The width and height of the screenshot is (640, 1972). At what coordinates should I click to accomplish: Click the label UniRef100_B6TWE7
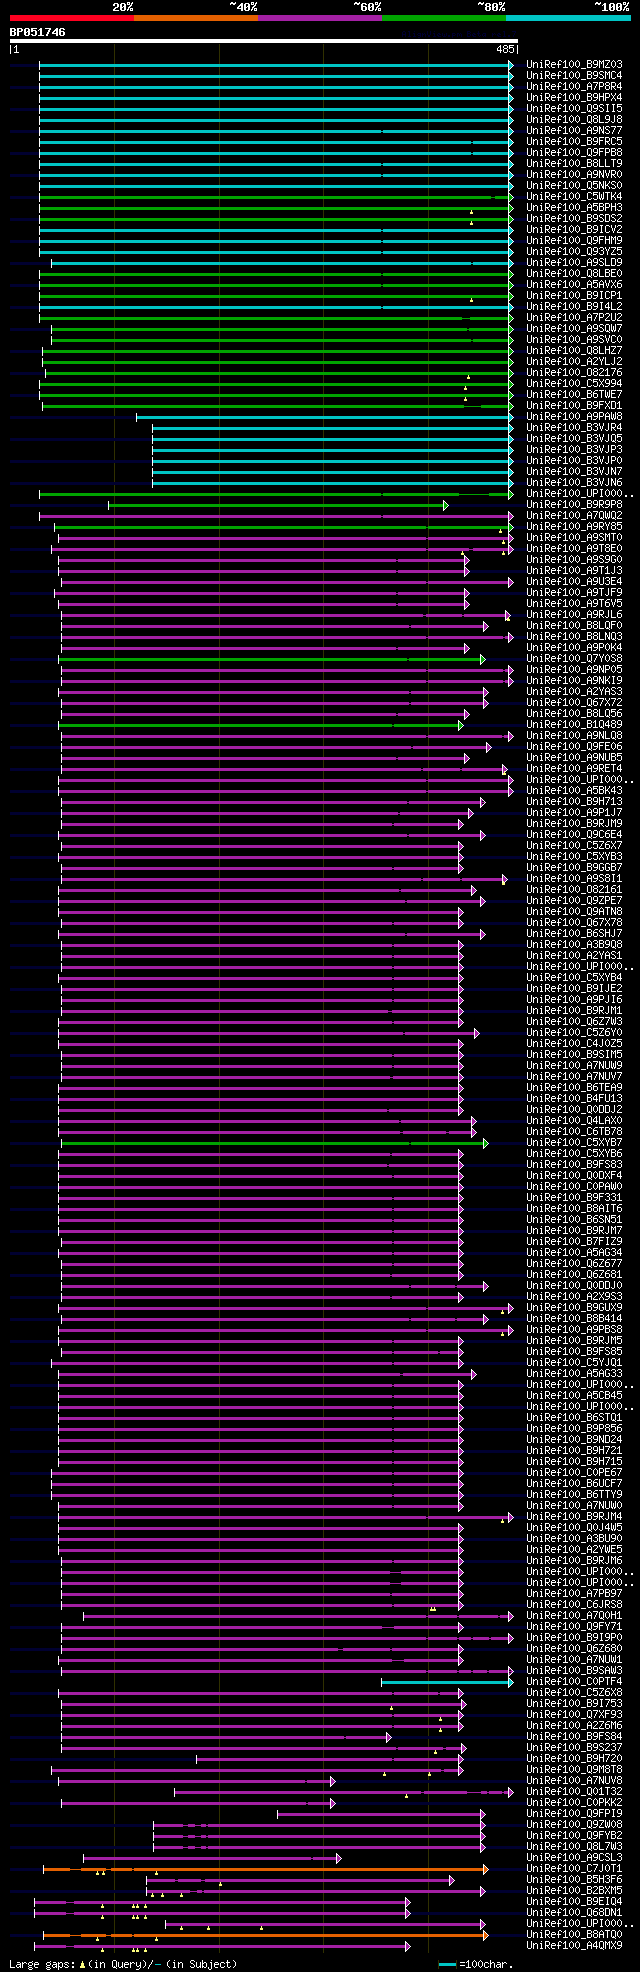point(574,395)
